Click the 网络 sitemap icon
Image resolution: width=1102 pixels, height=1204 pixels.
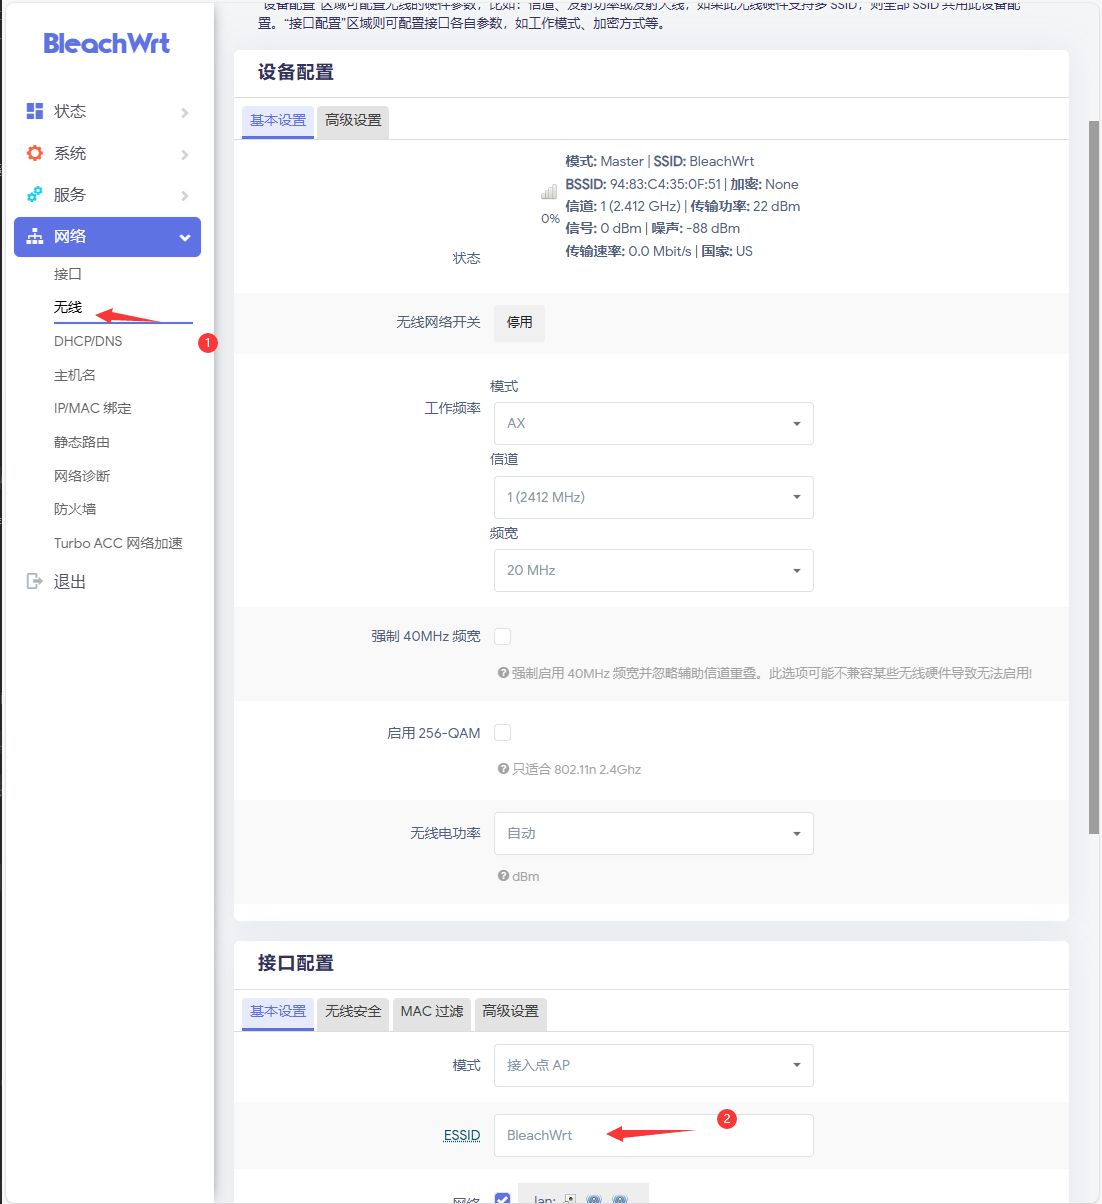point(35,237)
